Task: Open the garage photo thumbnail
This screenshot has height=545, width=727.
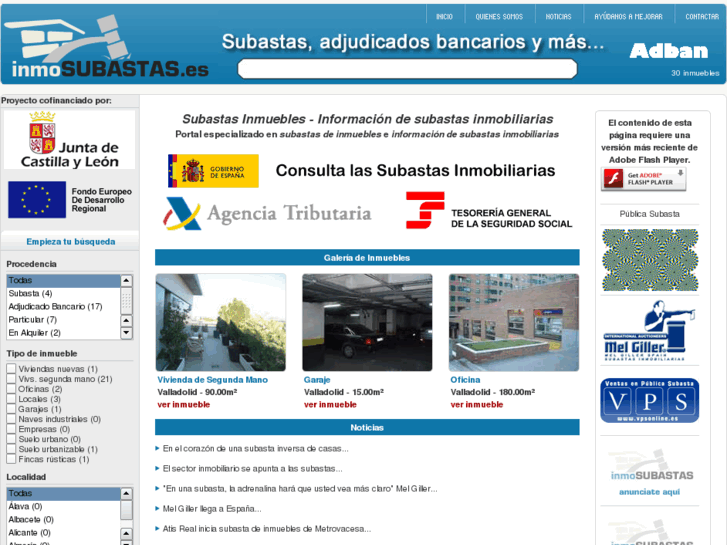Action: pyautogui.click(x=367, y=322)
